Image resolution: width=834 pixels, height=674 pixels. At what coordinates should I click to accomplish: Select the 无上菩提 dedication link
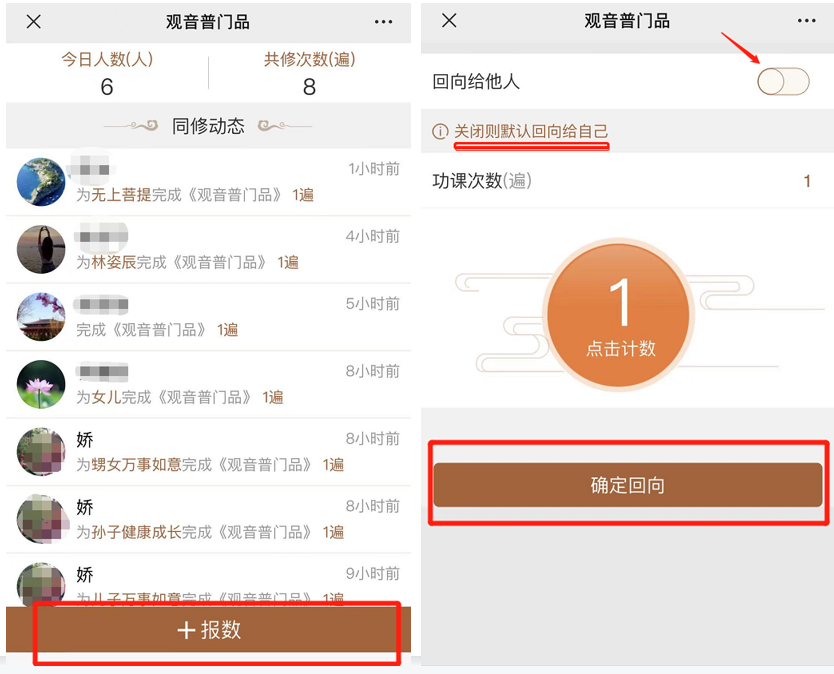click(121, 195)
